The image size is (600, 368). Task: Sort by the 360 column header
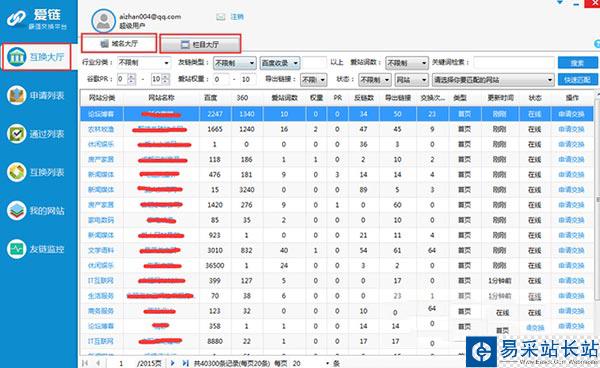[x=242, y=98]
